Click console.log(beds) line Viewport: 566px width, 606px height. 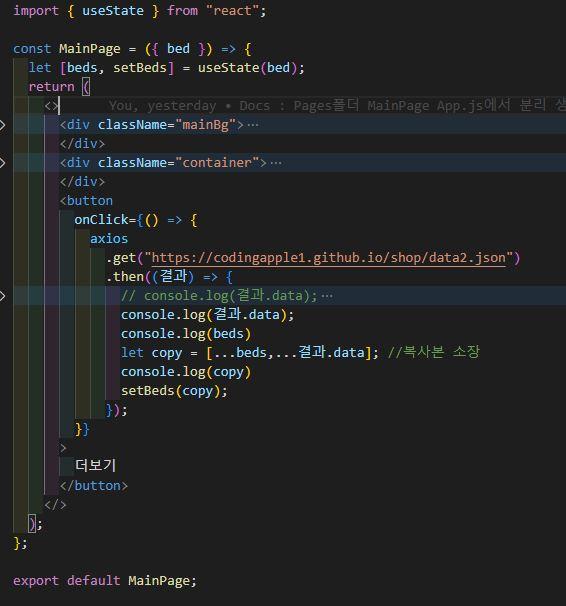point(186,334)
